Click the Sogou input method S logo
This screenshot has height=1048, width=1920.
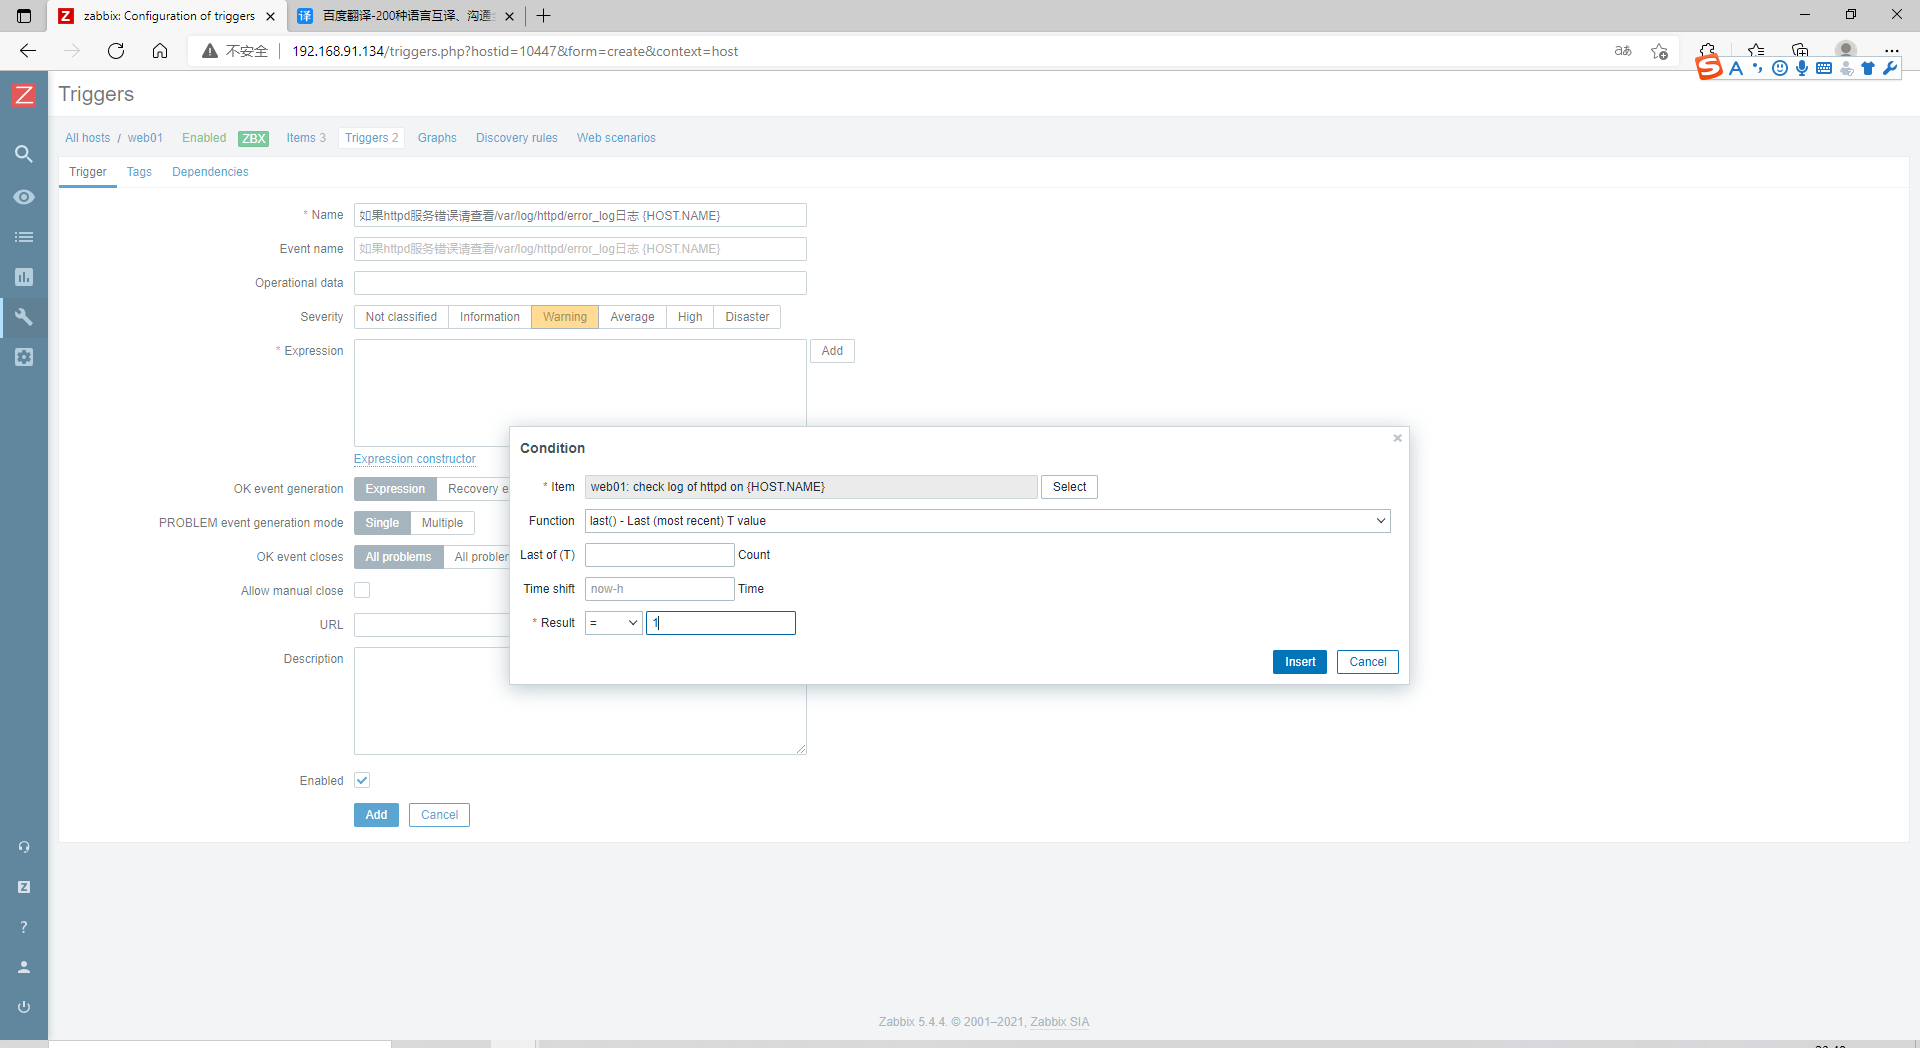pyautogui.click(x=1709, y=68)
